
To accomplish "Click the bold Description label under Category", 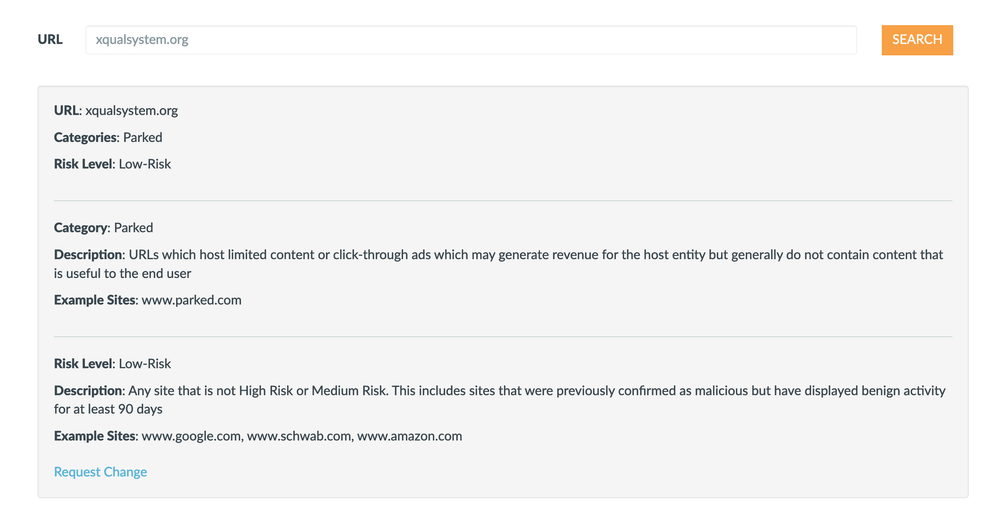I will [x=89, y=255].
